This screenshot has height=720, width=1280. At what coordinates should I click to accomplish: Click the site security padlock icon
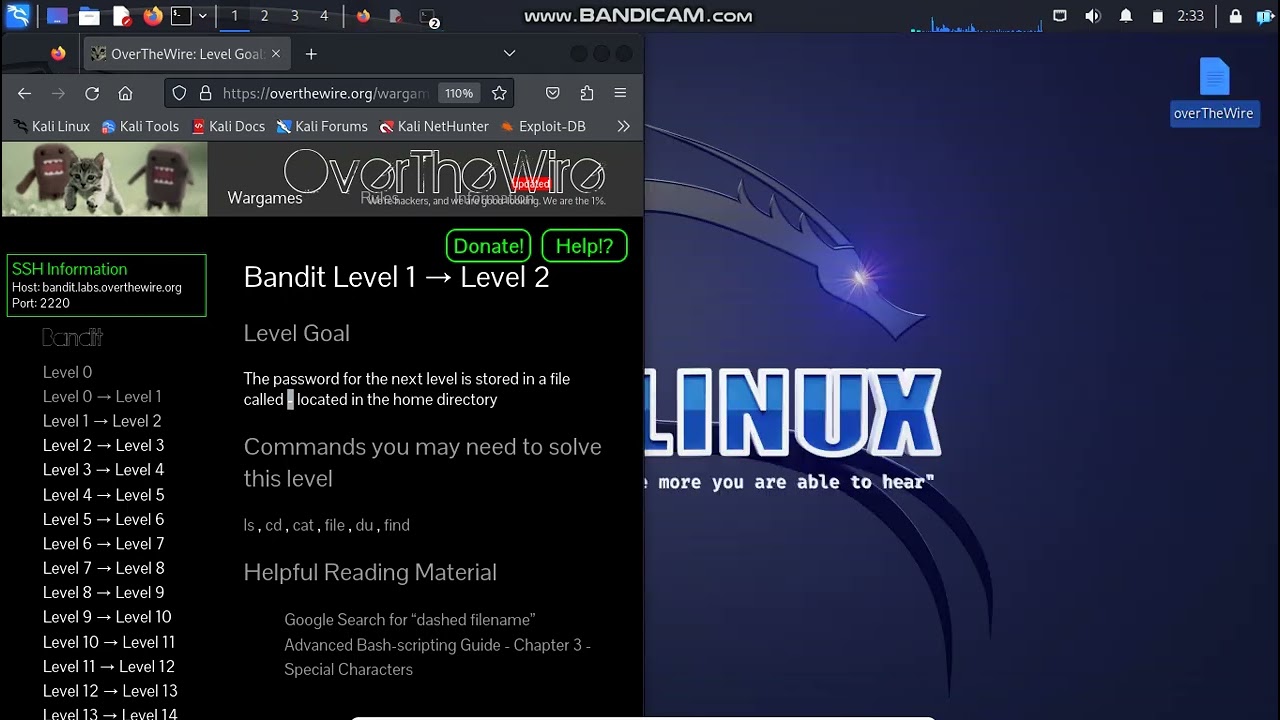pos(205,93)
